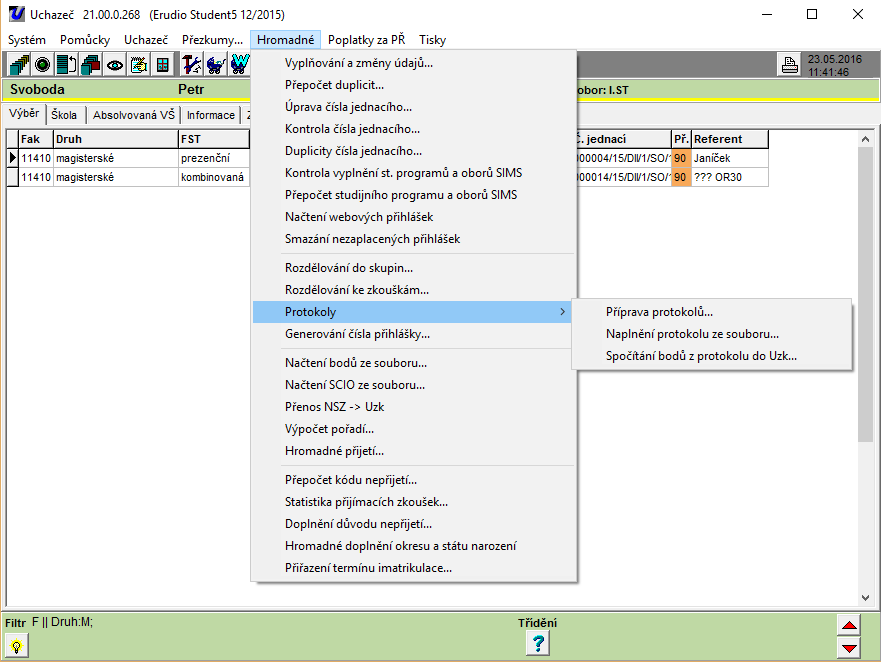Click the printer icon near the date
Image resolution: width=881 pixels, height=662 pixels.
[790, 66]
